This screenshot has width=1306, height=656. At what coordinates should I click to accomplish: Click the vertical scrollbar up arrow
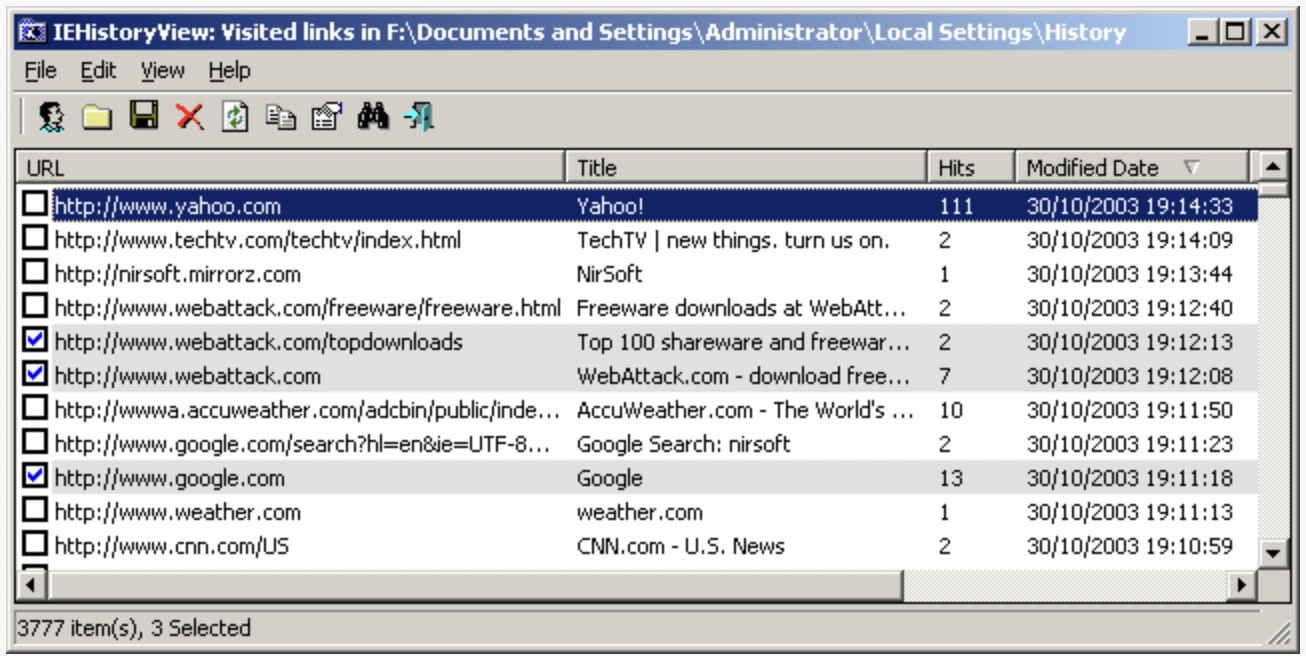pyautogui.click(x=1272, y=165)
